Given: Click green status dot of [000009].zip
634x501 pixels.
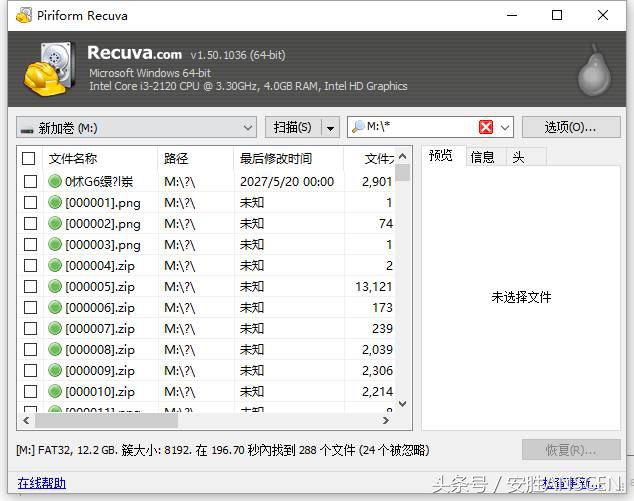Looking at the screenshot, I should (x=55, y=370).
